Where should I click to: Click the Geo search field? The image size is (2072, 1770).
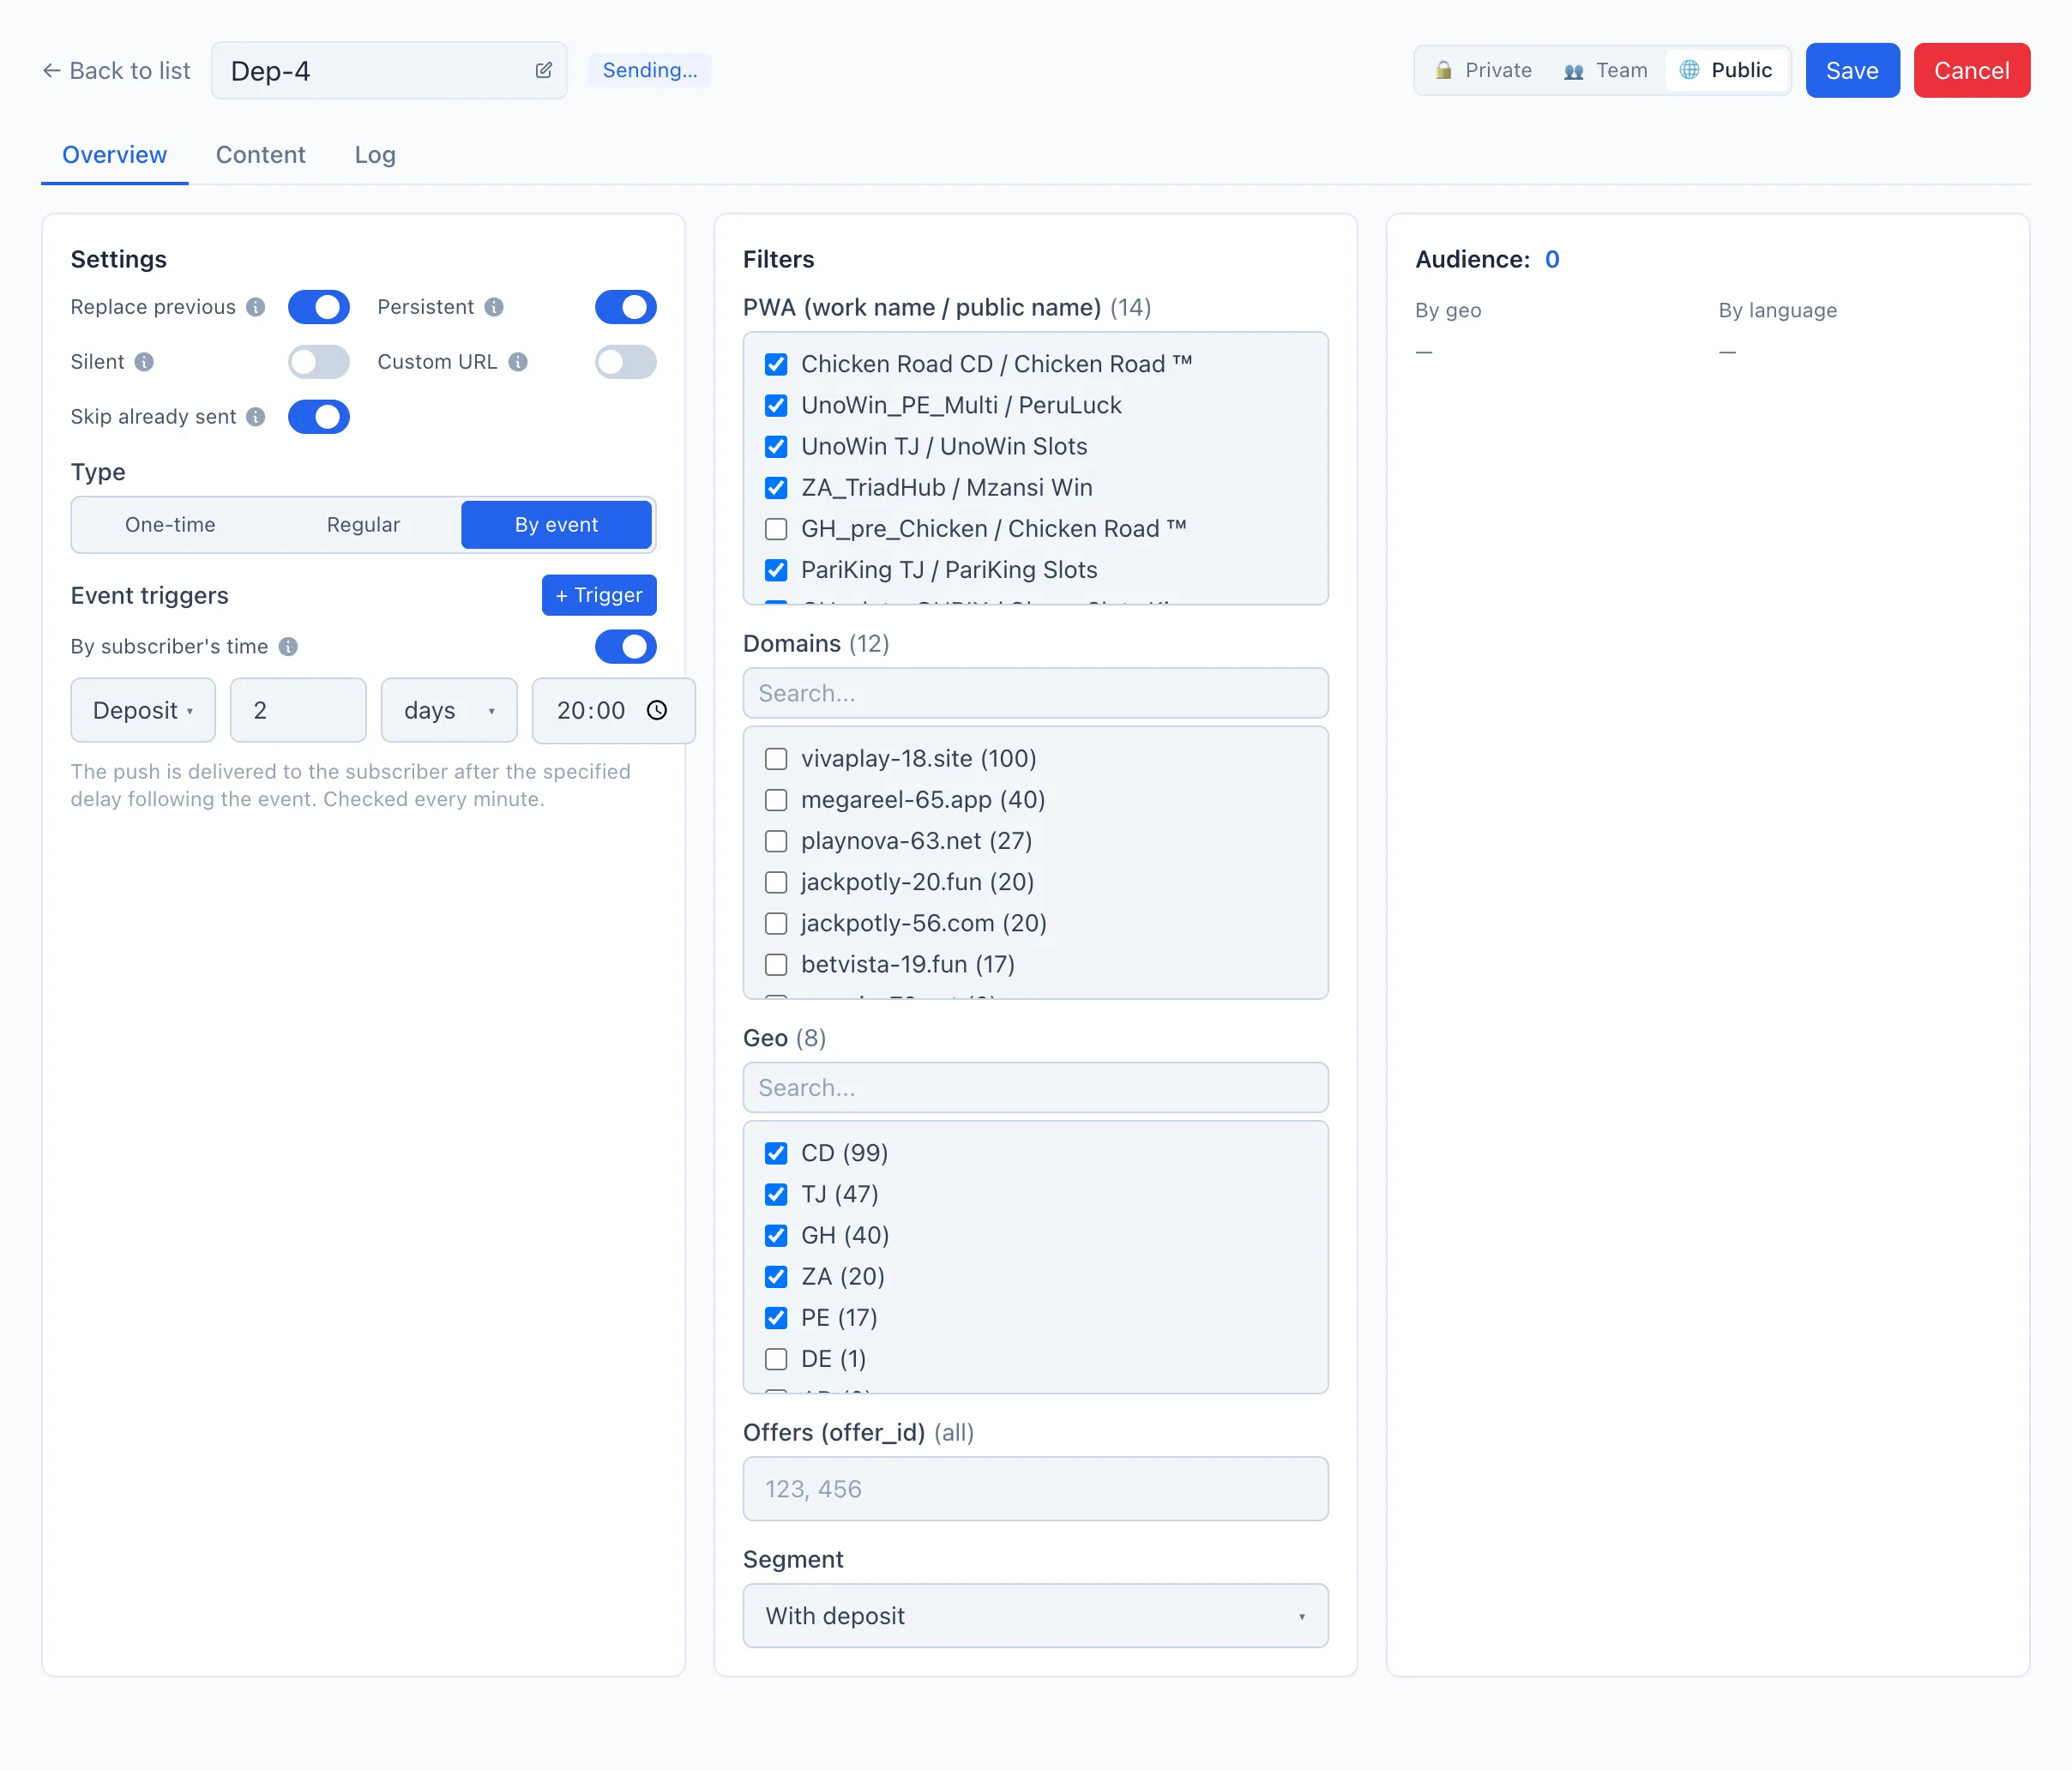point(1035,1087)
